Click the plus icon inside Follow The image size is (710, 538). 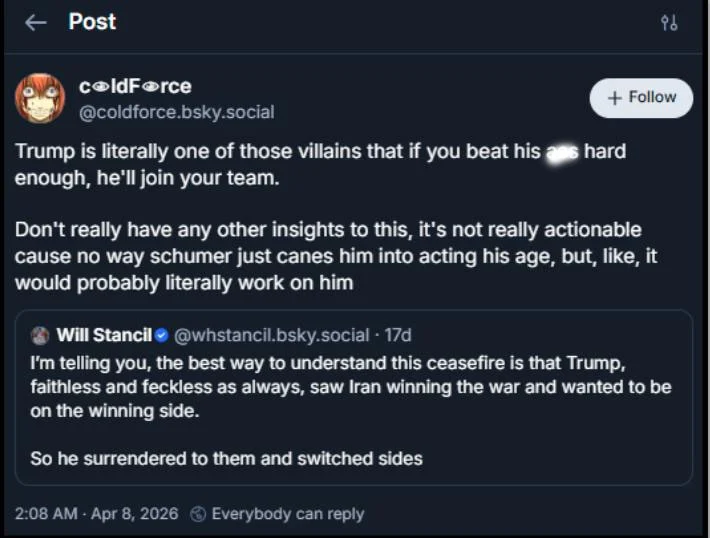[x=614, y=98]
